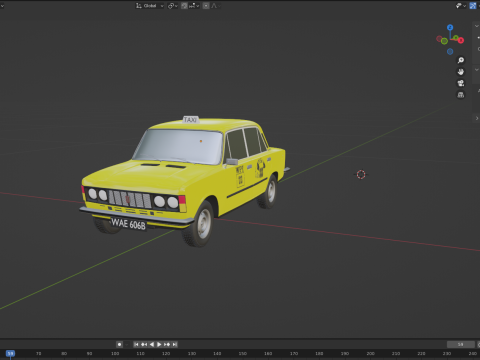Open the Global transform orientation dropdown
The image size is (480, 360).
click(x=150, y=6)
